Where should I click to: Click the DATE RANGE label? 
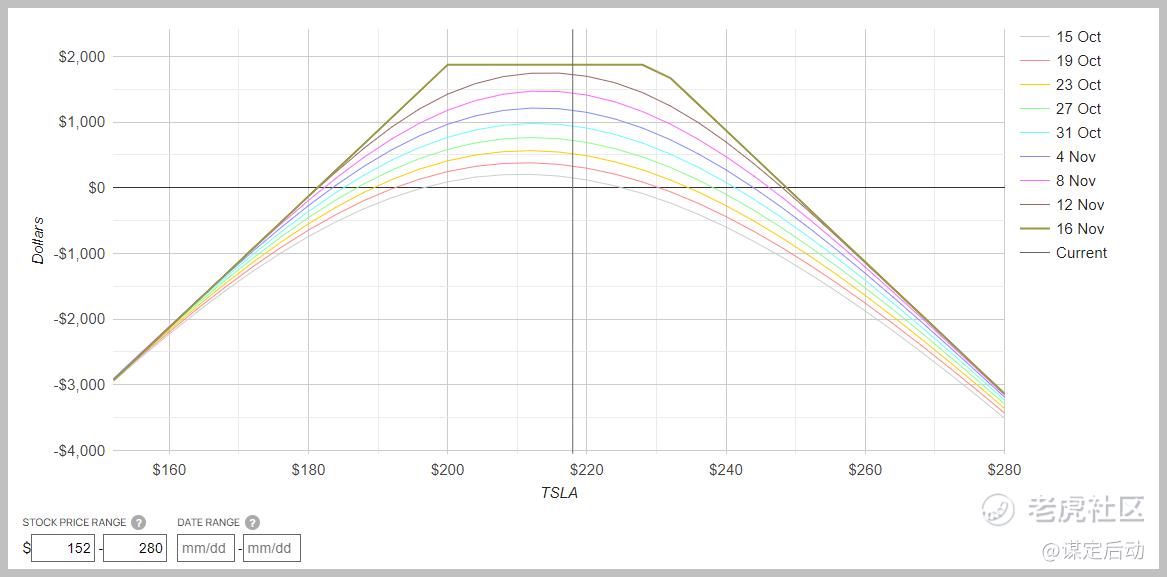(x=208, y=523)
